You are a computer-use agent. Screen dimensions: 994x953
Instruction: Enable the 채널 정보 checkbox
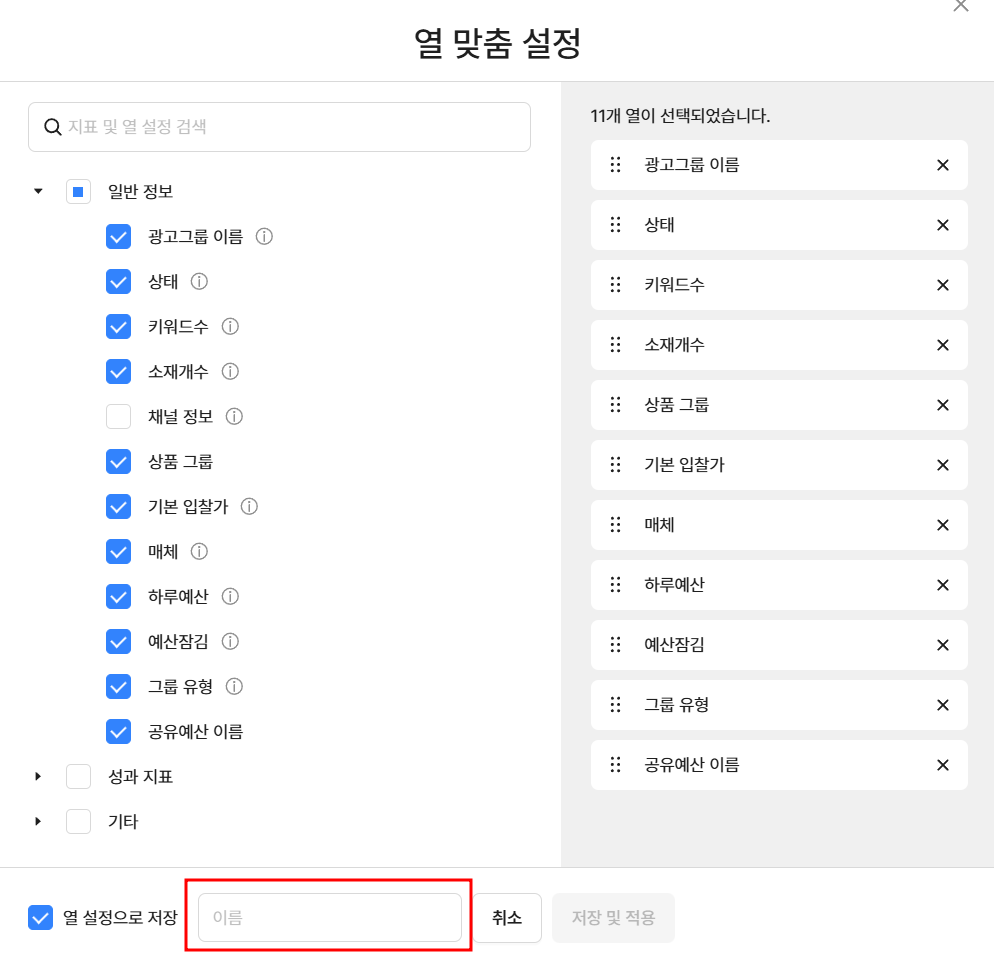tap(119, 417)
